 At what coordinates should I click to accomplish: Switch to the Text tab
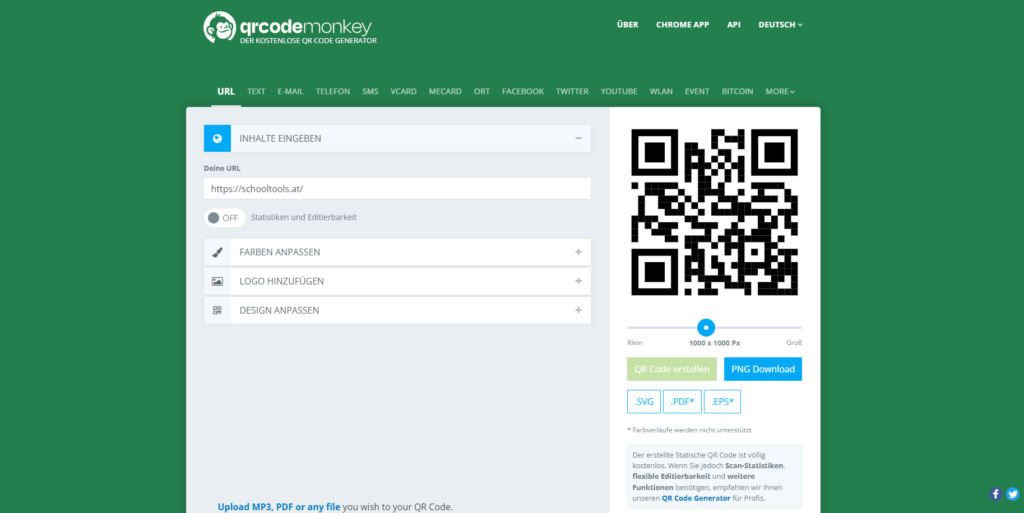pyautogui.click(x=256, y=91)
